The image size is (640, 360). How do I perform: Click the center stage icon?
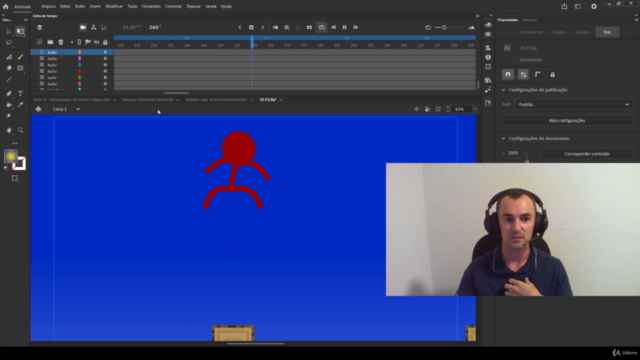pos(416,109)
